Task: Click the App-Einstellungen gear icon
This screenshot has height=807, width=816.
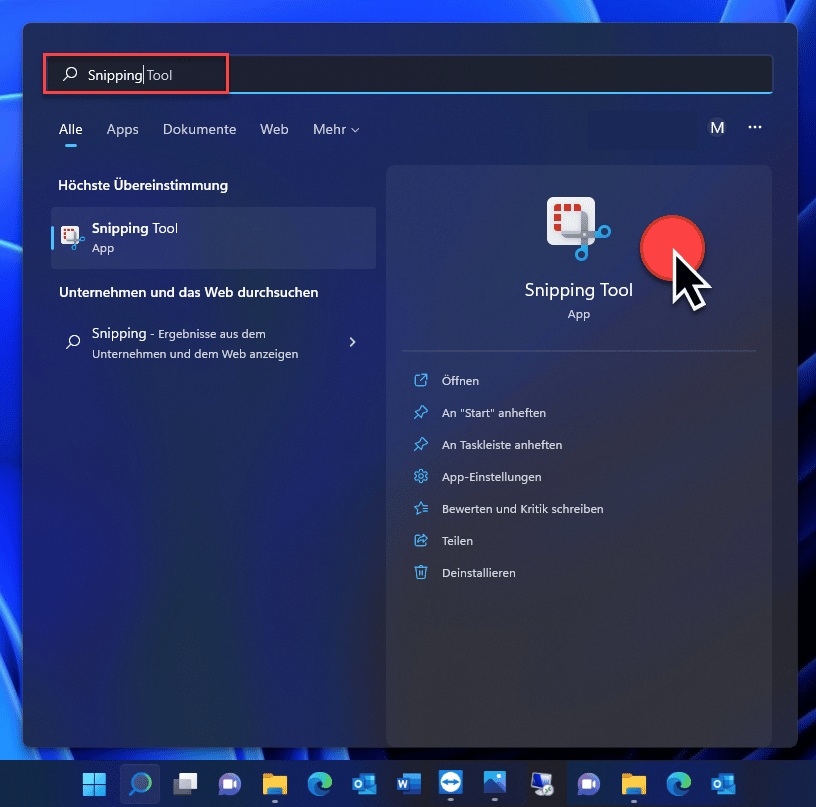Action: tap(421, 476)
